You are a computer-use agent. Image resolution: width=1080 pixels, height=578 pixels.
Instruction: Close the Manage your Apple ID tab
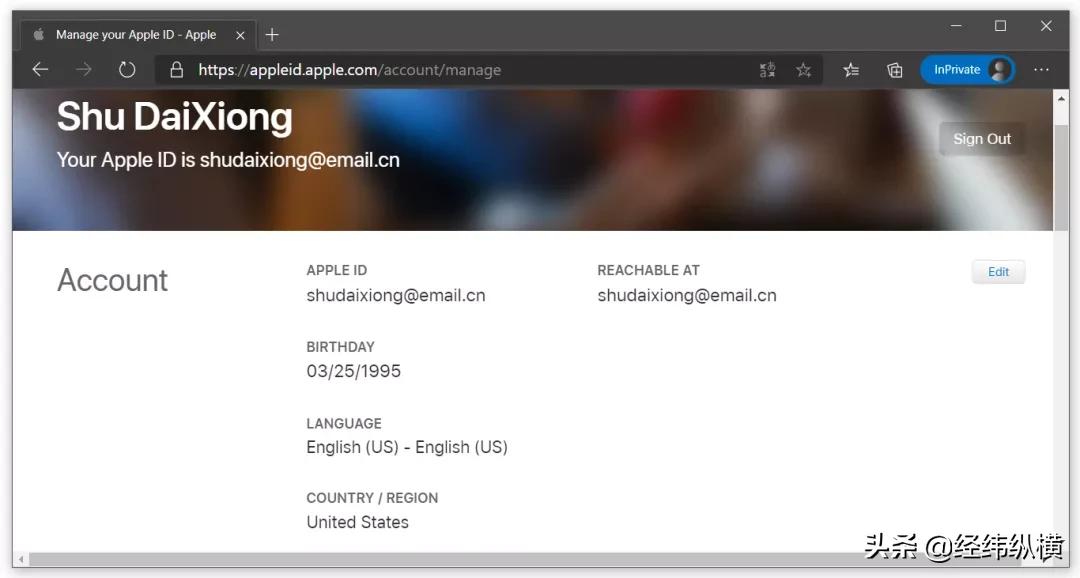click(x=240, y=34)
